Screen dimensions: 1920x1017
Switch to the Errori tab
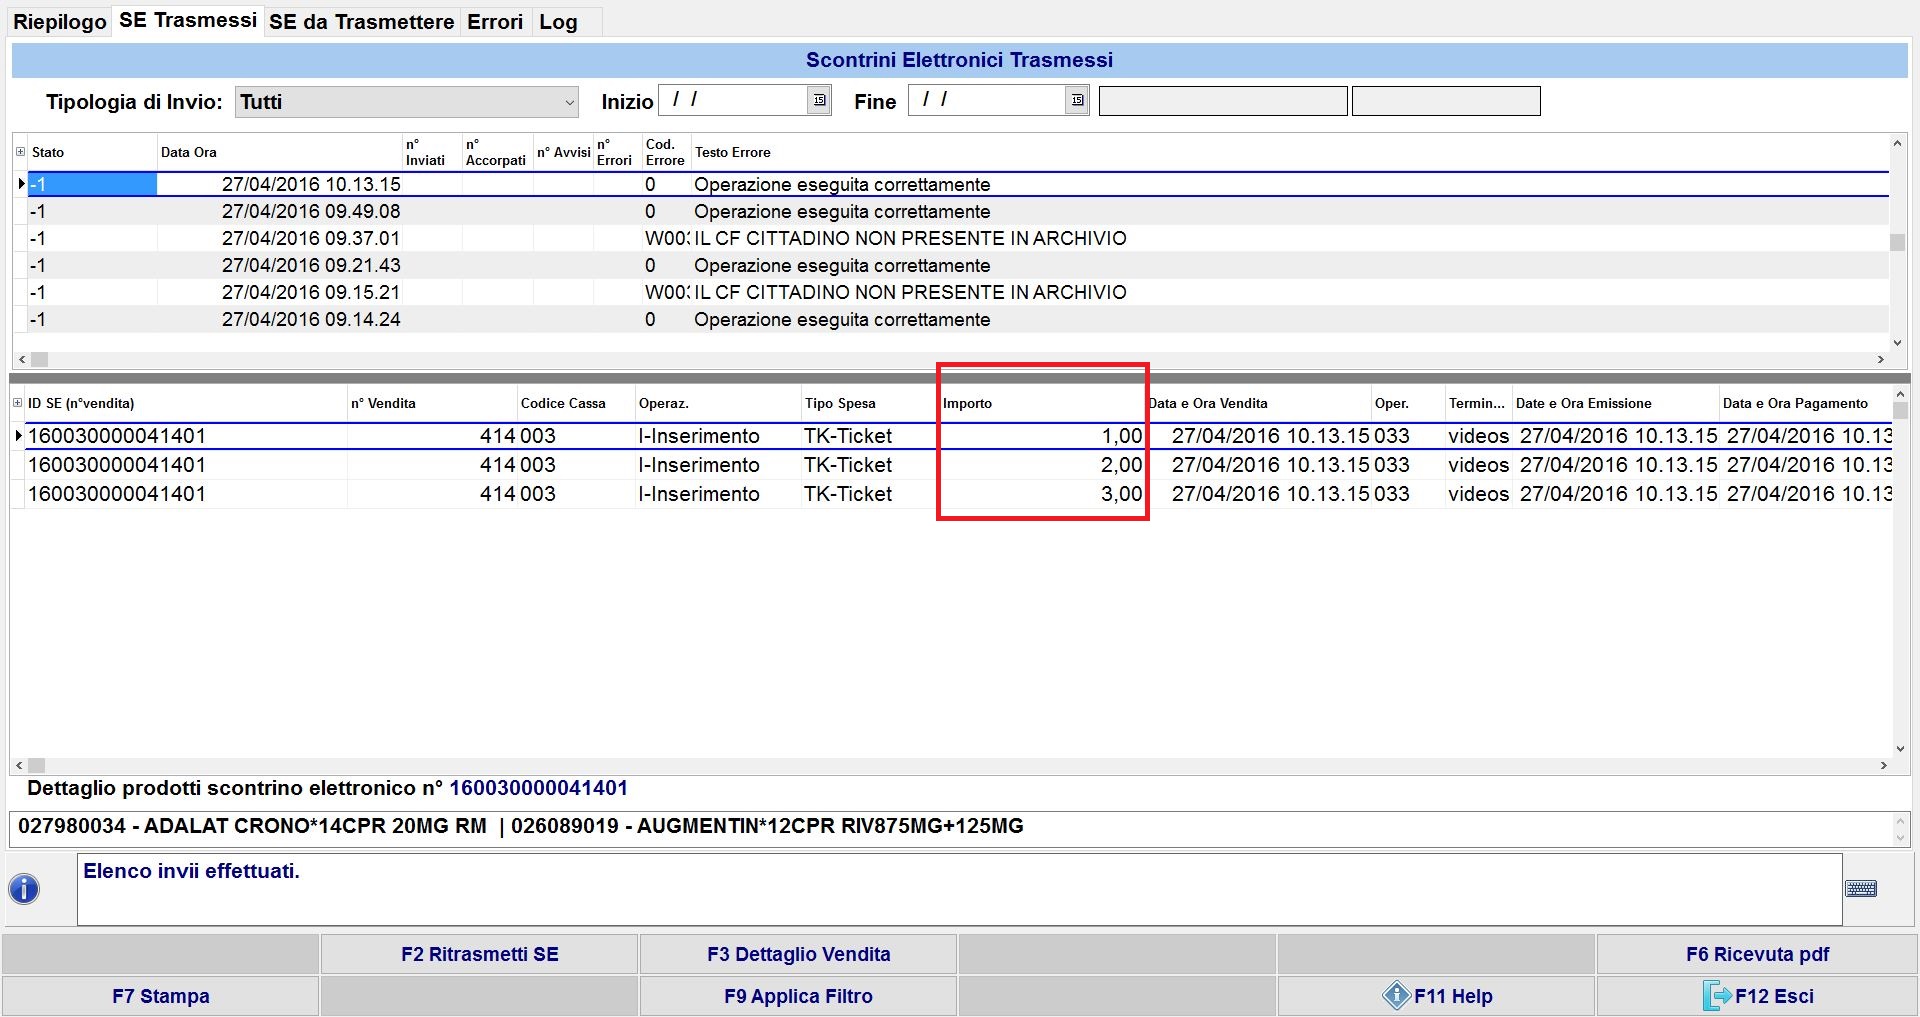click(495, 22)
